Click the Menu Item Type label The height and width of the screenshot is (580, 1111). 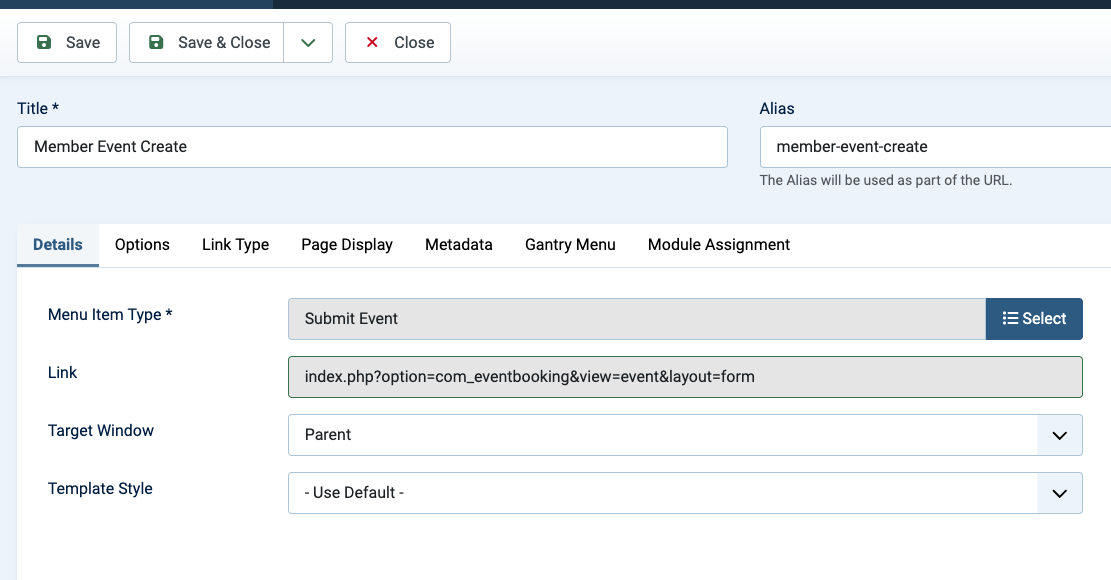pyautogui.click(x=110, y=315)
